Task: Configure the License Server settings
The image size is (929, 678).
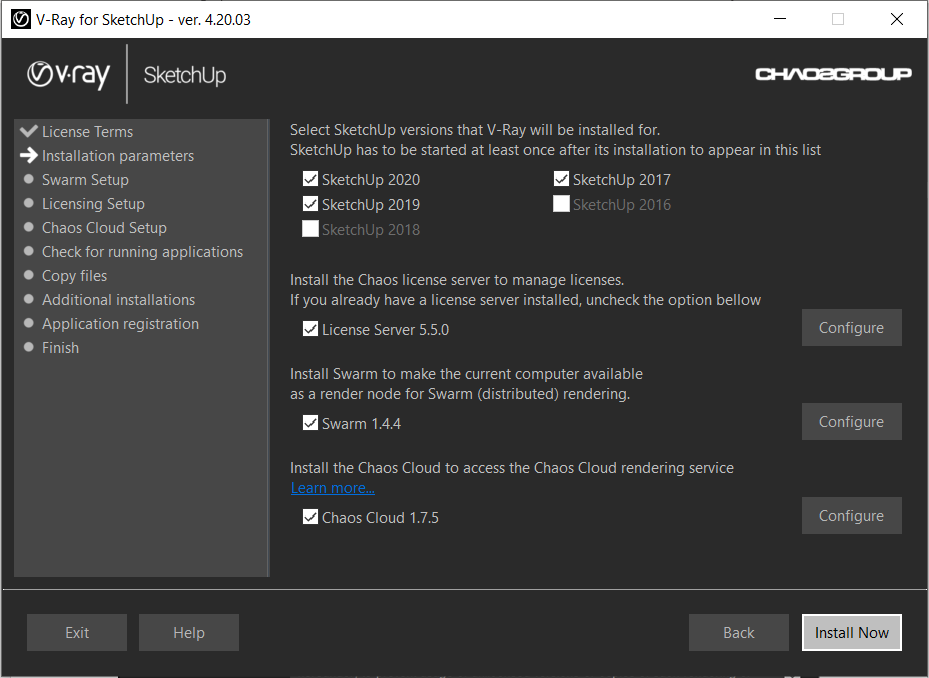Action: click(851, 328)
